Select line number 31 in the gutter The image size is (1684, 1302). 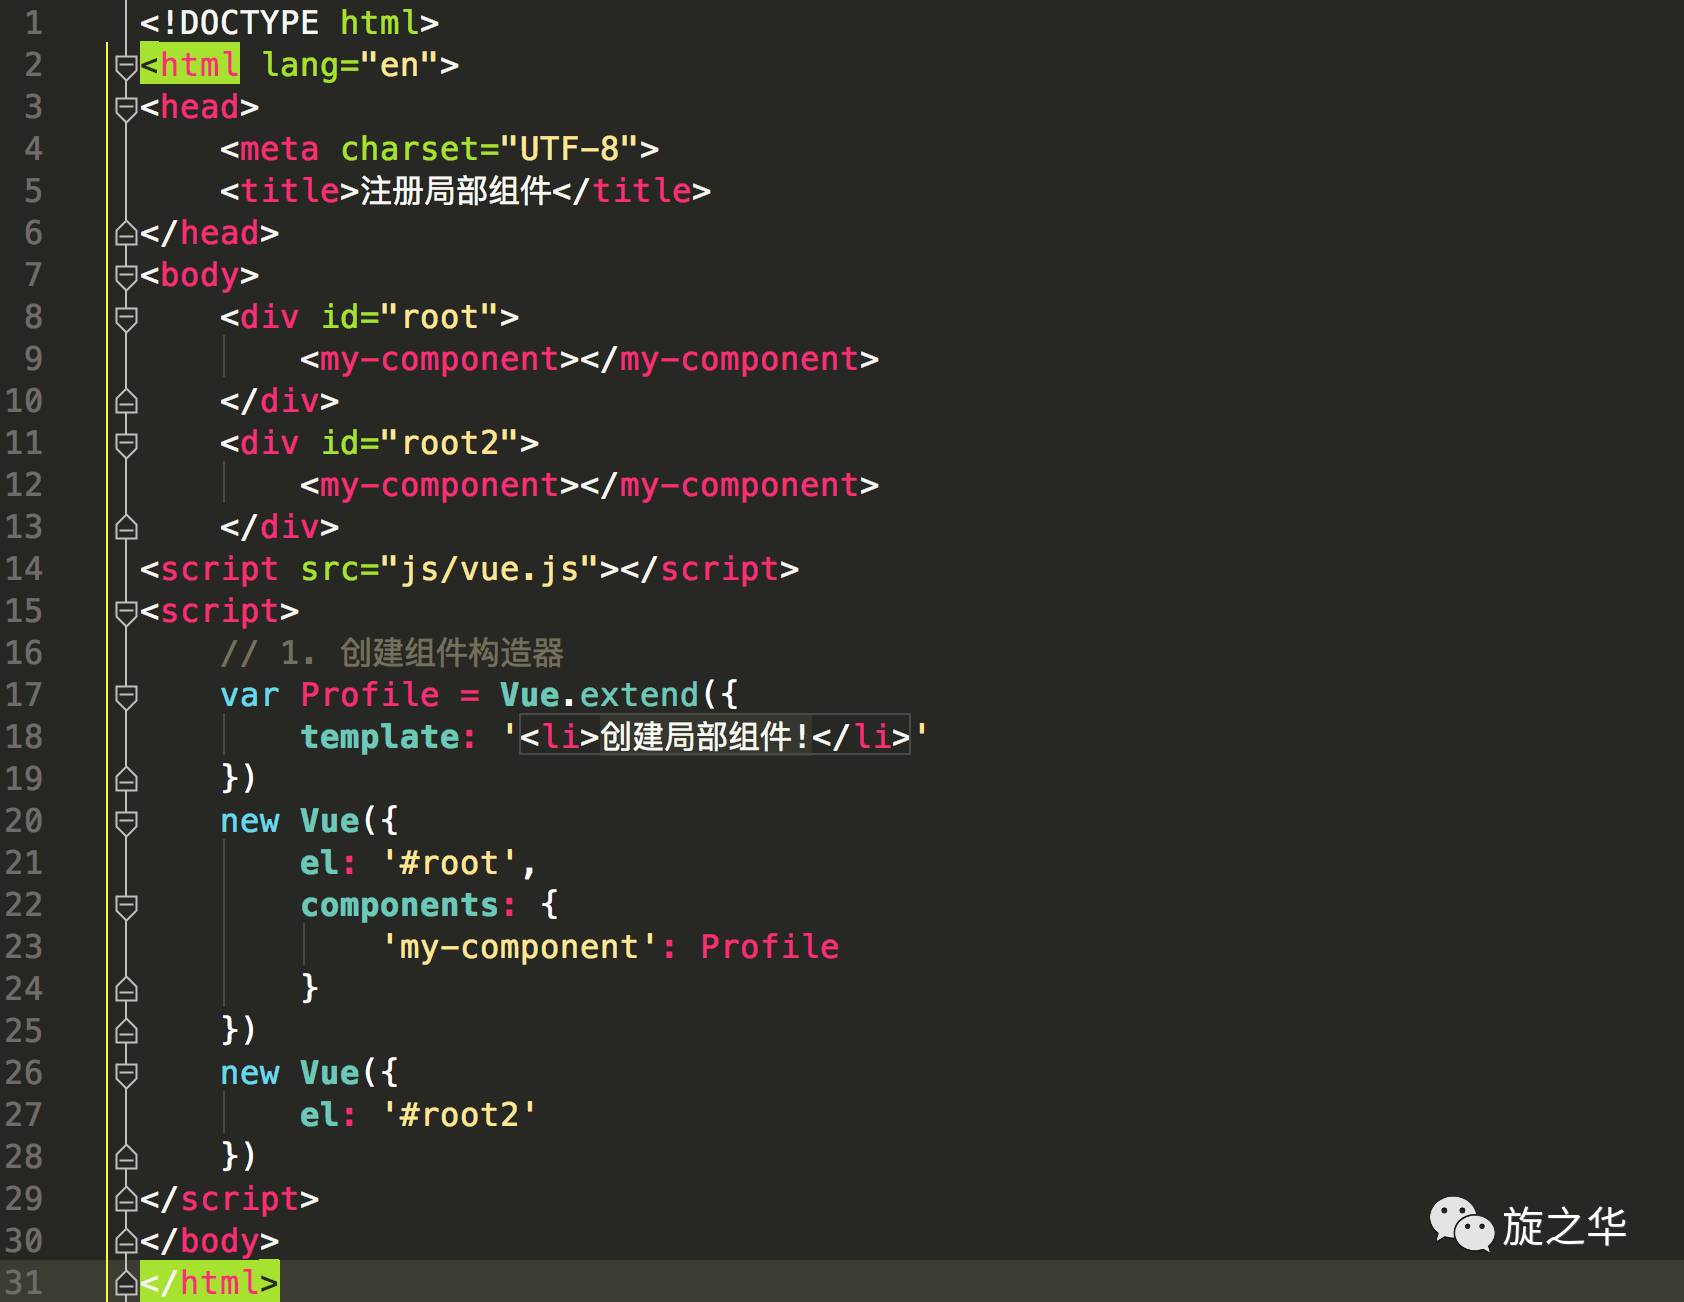[x=24, y=1283]
